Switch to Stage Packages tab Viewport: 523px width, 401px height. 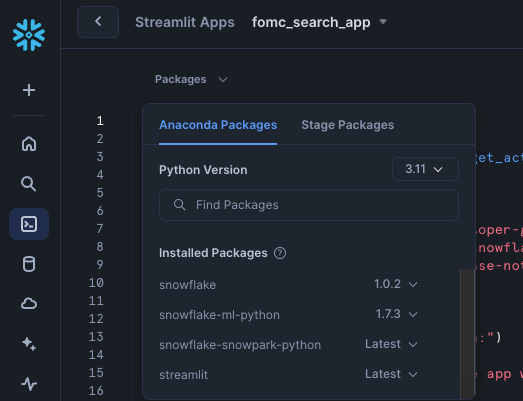click(x=348, y=125)
